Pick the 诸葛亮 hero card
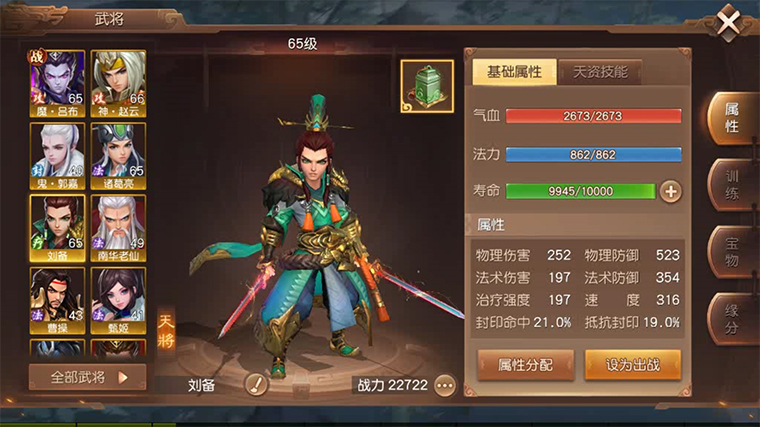Image resolution: width=760 pixels, height=427 pixels. coord(118,156)
